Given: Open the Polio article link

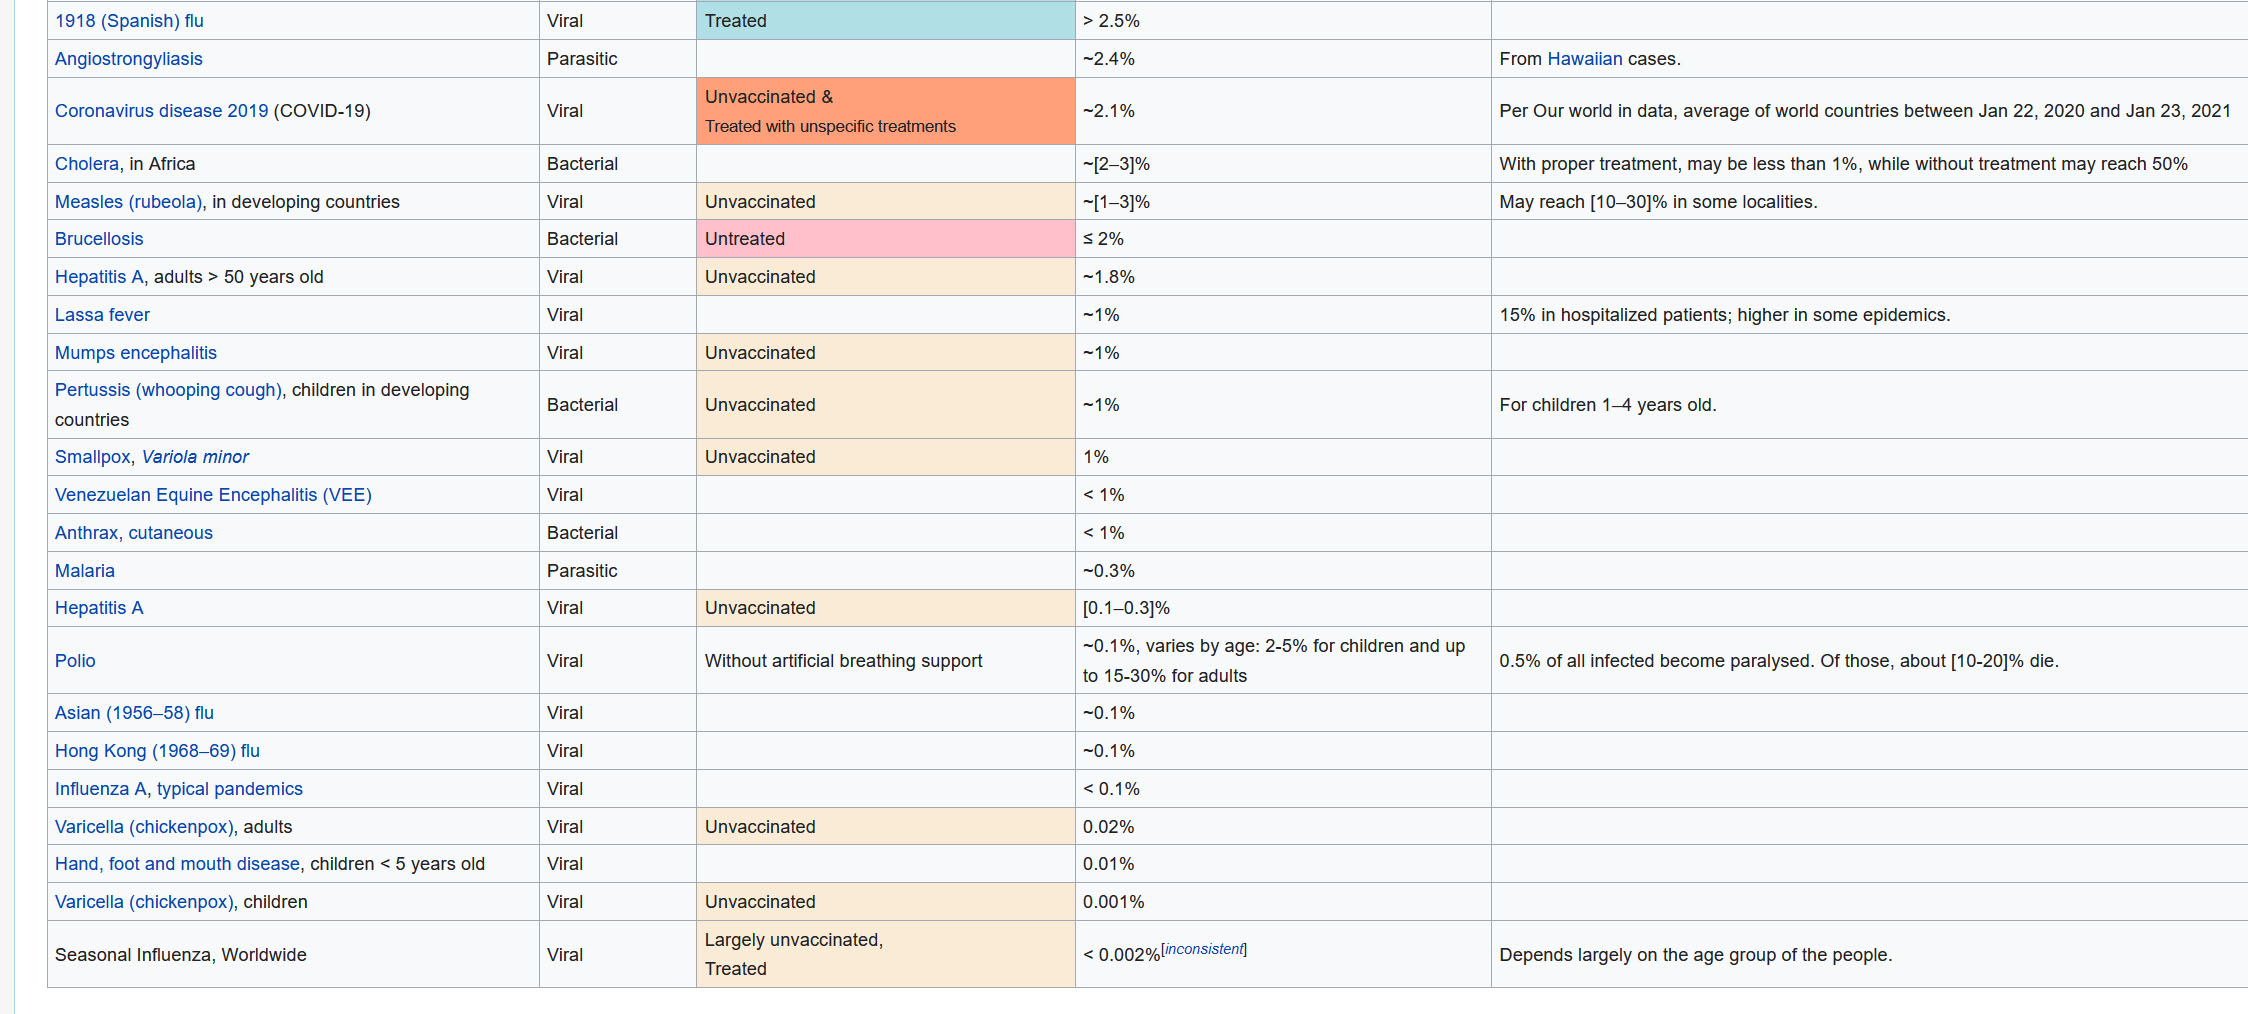Looking at the screenshot, I should pyautogui.click(x=75, y=661).
